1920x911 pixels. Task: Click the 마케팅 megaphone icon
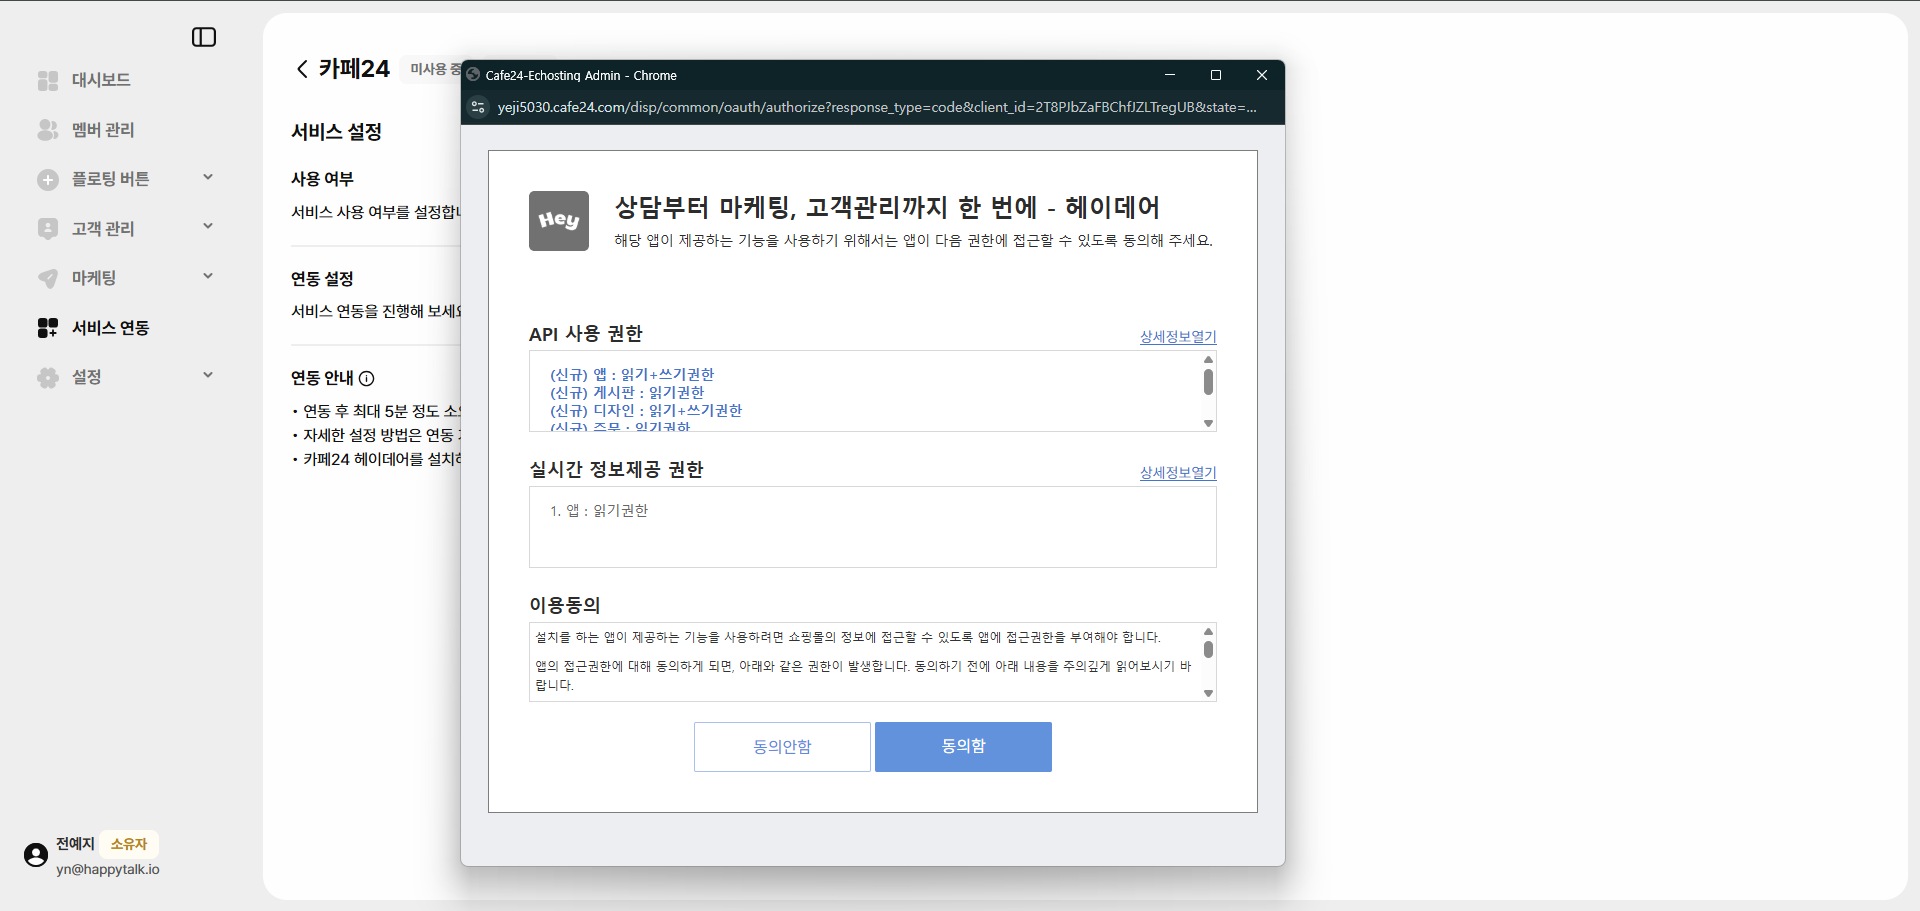pos(48,279)
